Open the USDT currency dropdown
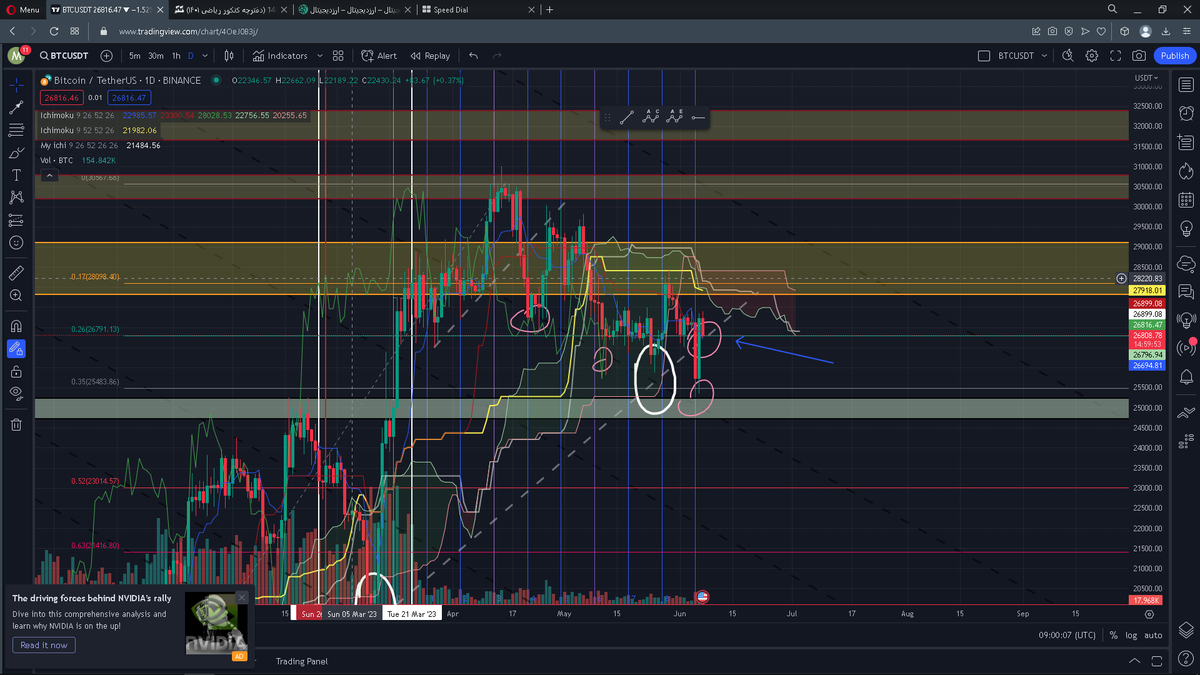Viewport: 1200px width, 675px height. pos(1146,78)
